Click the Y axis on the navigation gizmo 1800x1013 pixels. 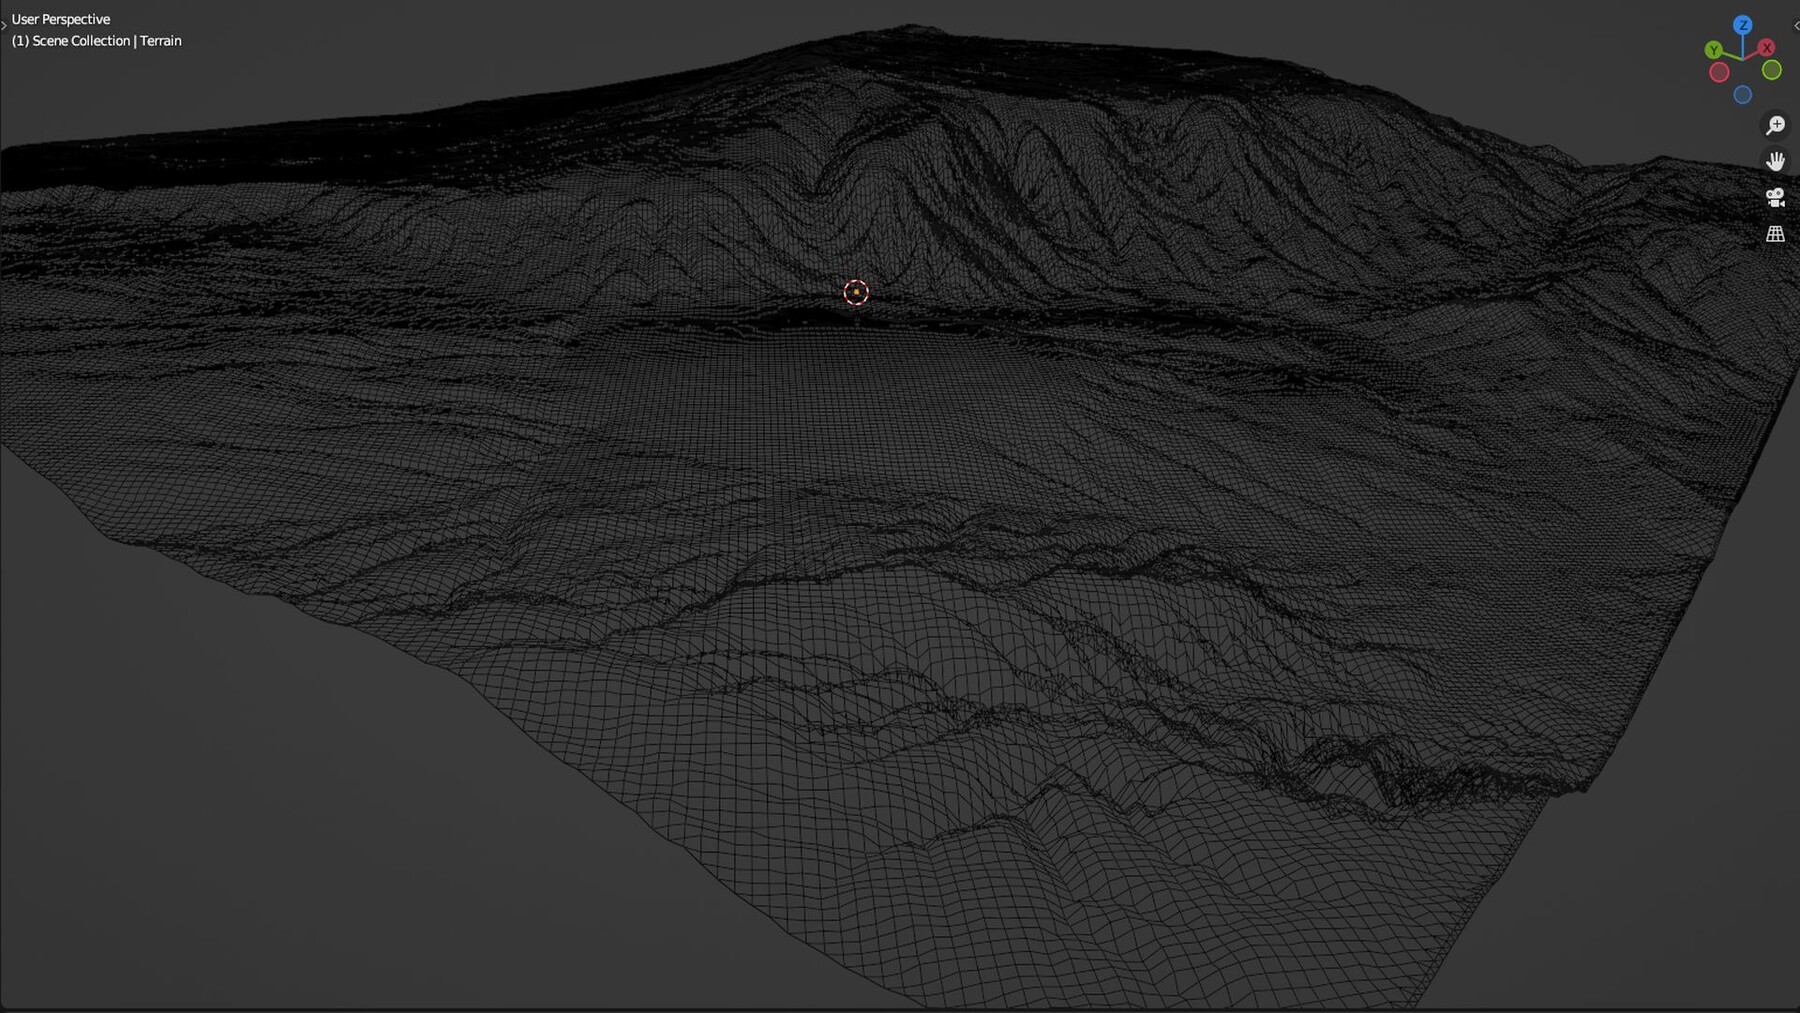[x=1714, y=49]
